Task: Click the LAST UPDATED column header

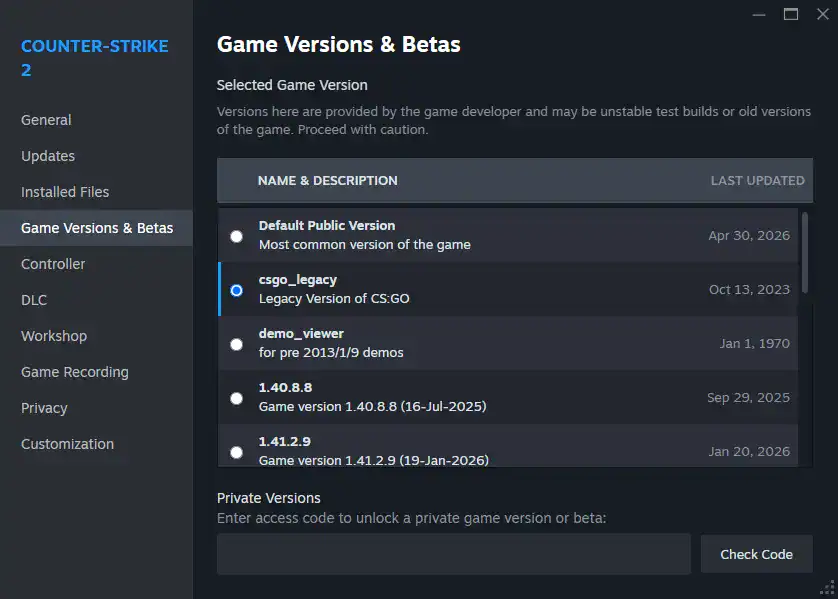Action: (757, 181)
